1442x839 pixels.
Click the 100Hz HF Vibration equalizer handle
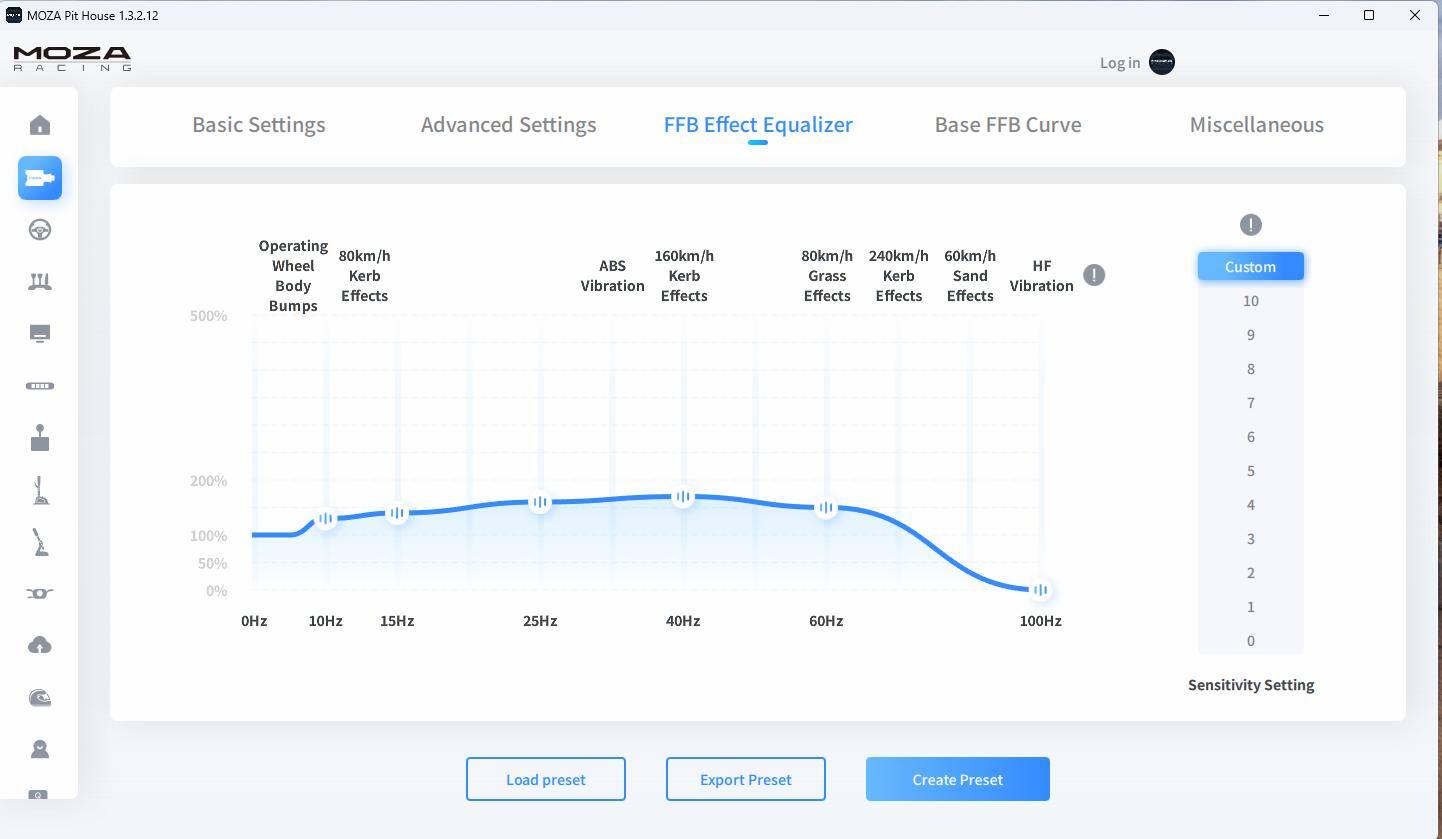(1040, 590)
